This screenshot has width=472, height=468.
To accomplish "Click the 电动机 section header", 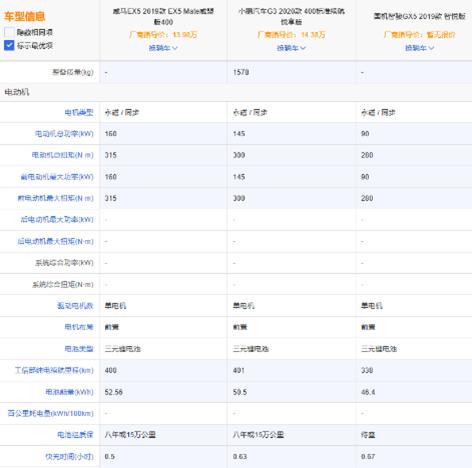I will tap(17, 92).
